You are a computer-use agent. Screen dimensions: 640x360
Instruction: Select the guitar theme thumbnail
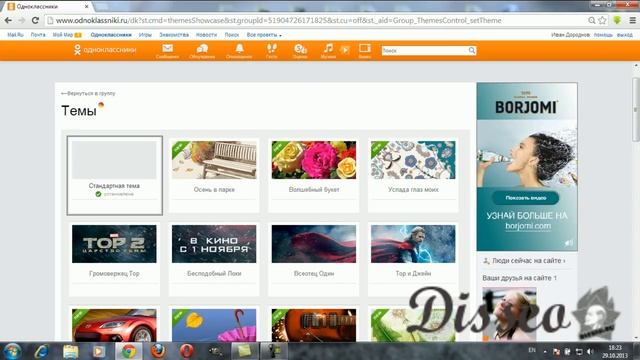pyautogui.click(x=314, y=325)
